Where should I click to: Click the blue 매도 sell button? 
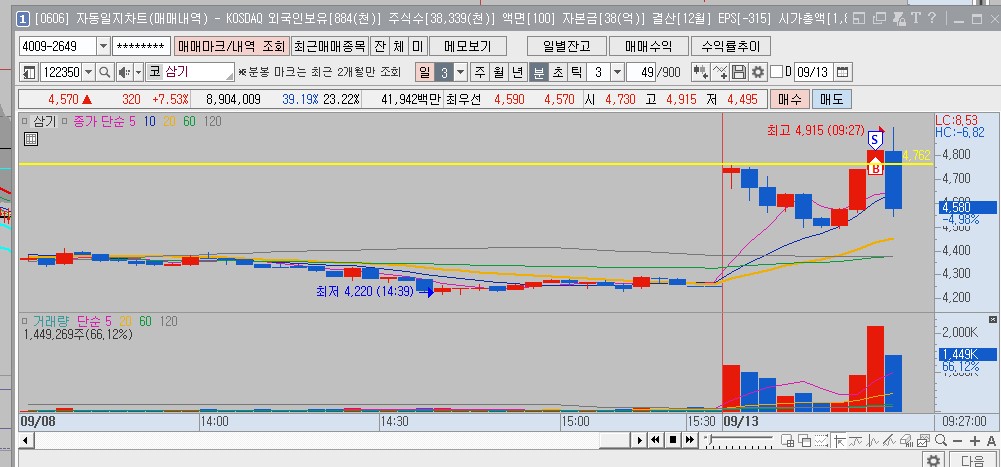[x=832, y=100]
